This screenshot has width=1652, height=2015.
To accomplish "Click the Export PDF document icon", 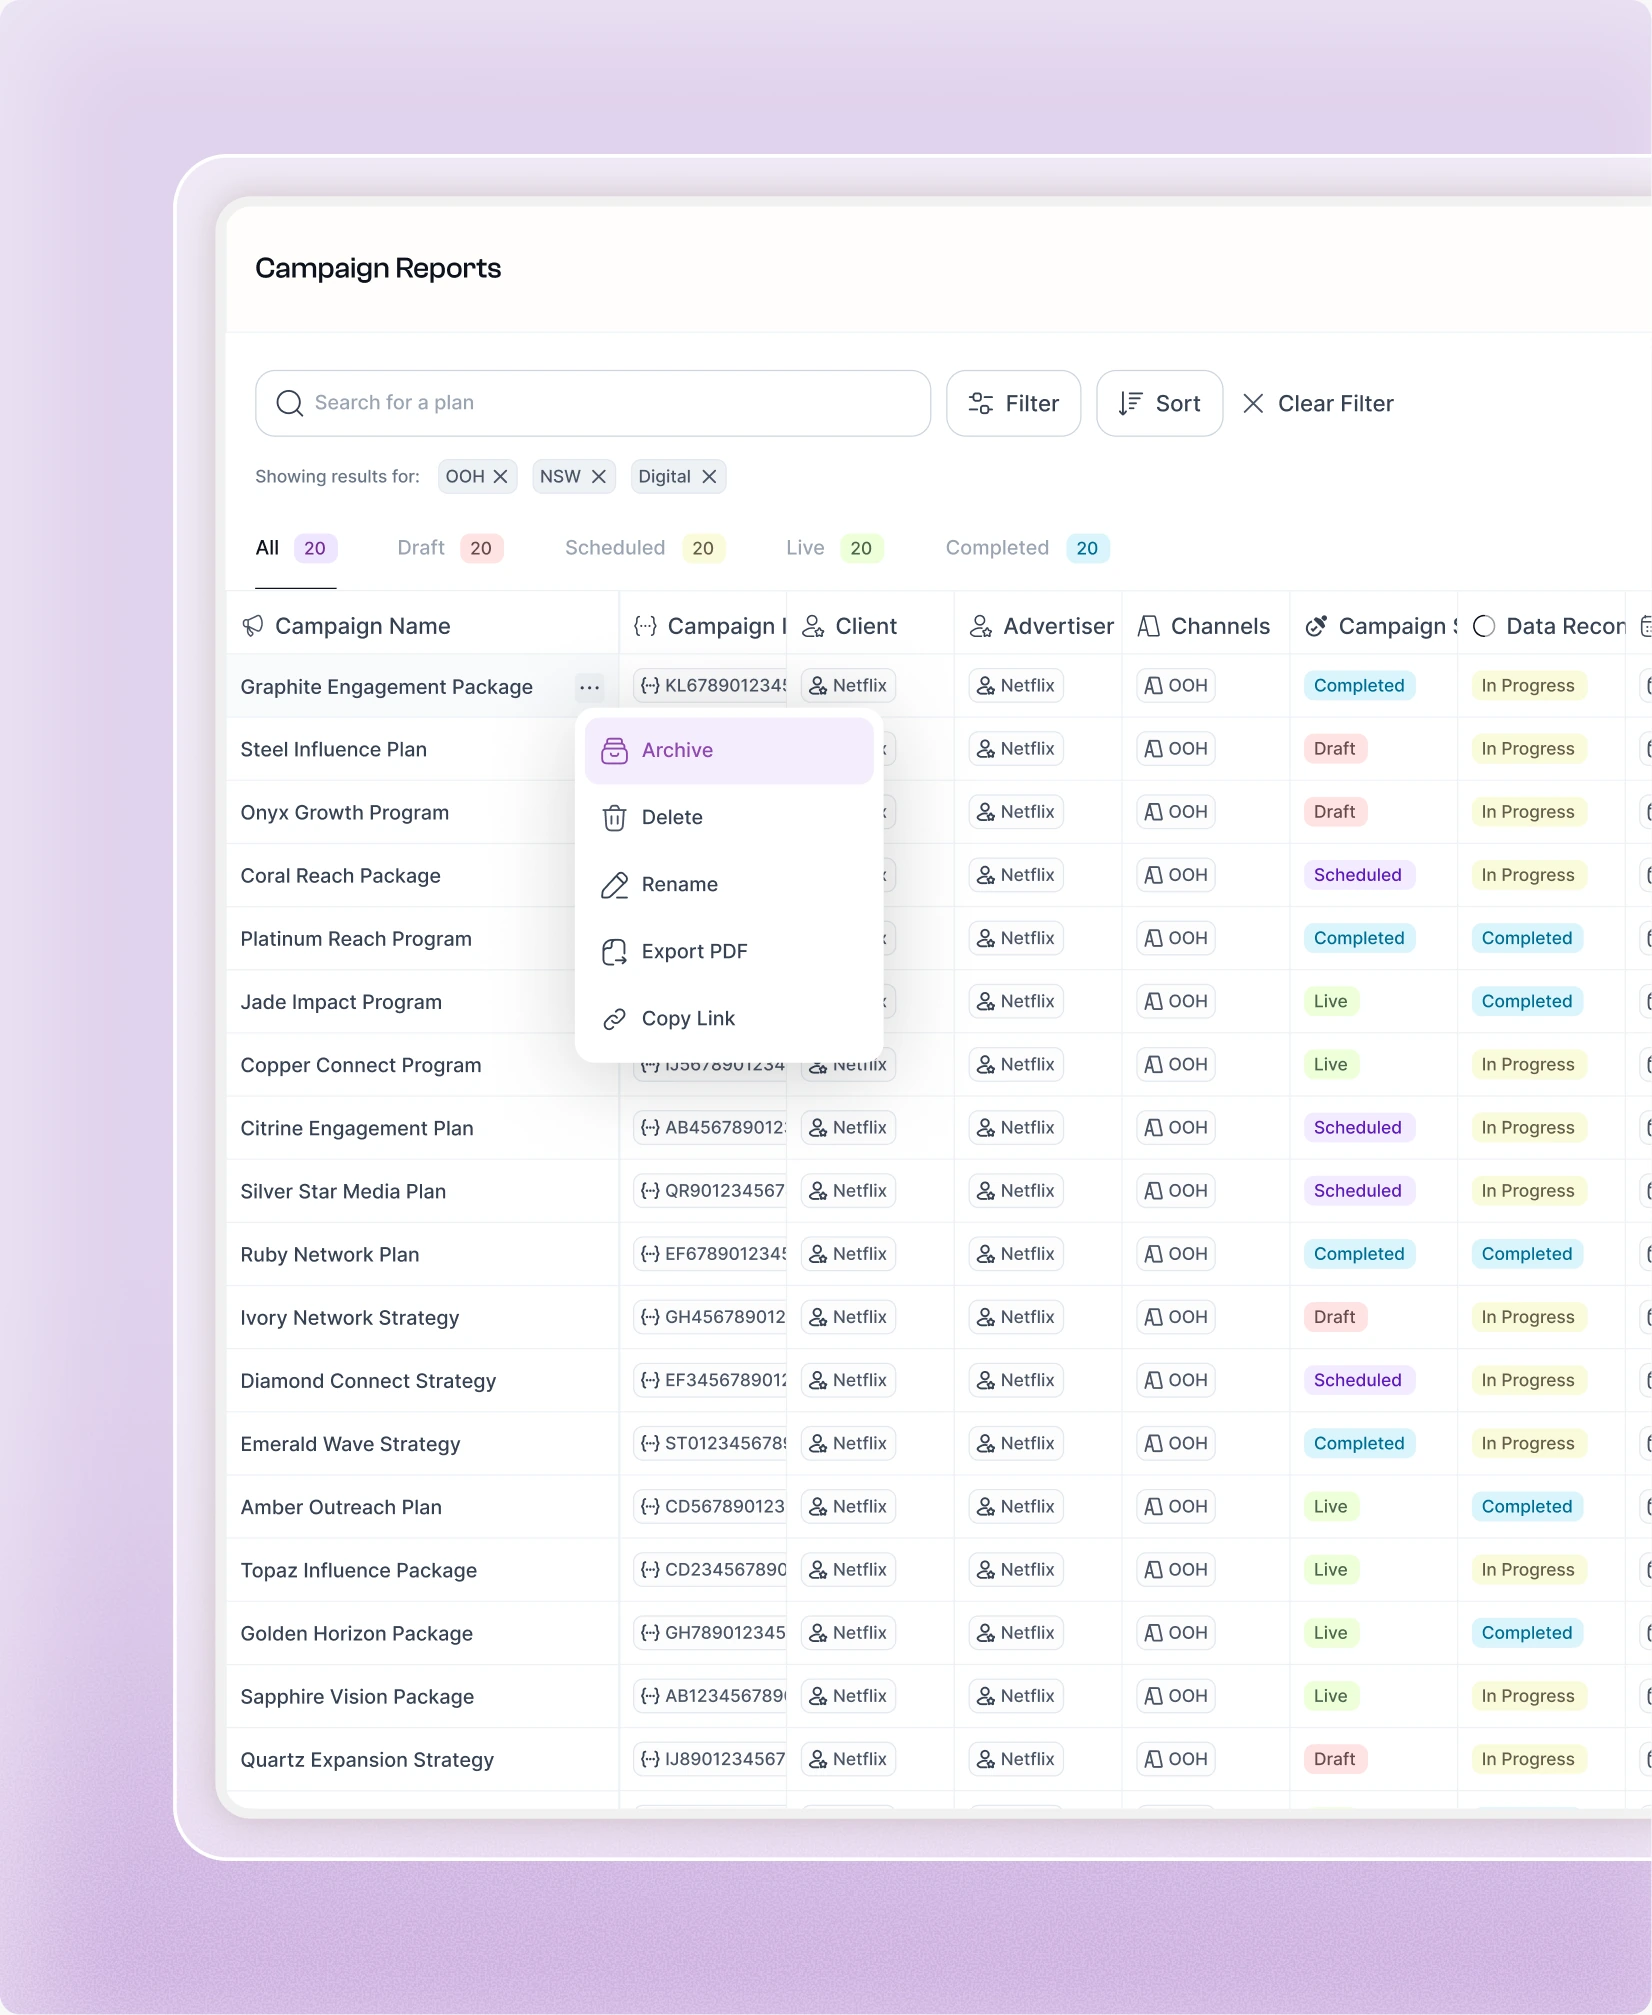I will [614, 952].
